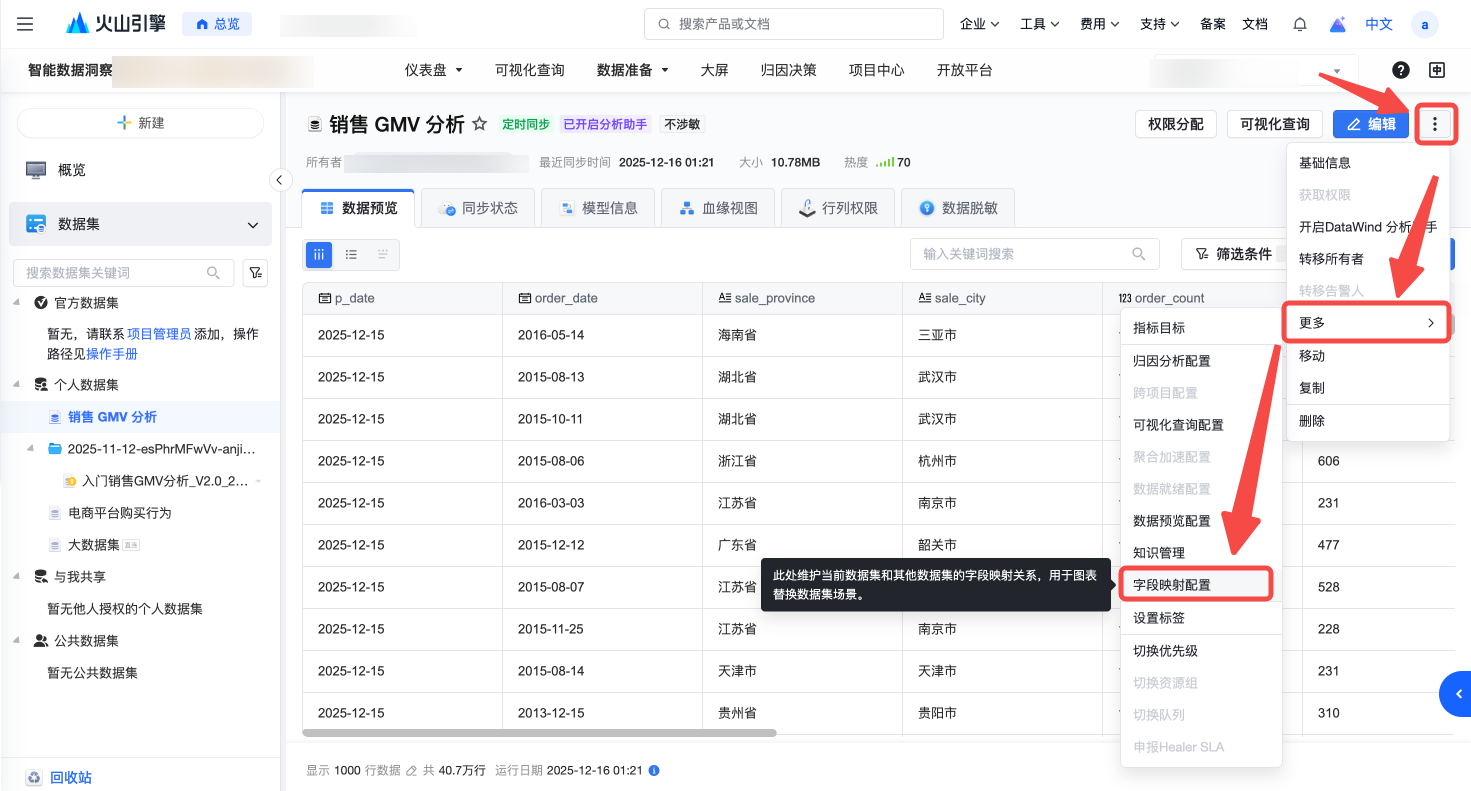Open the hamburger navigation menu
This screenshot has height=791, width=1471.
26,24
